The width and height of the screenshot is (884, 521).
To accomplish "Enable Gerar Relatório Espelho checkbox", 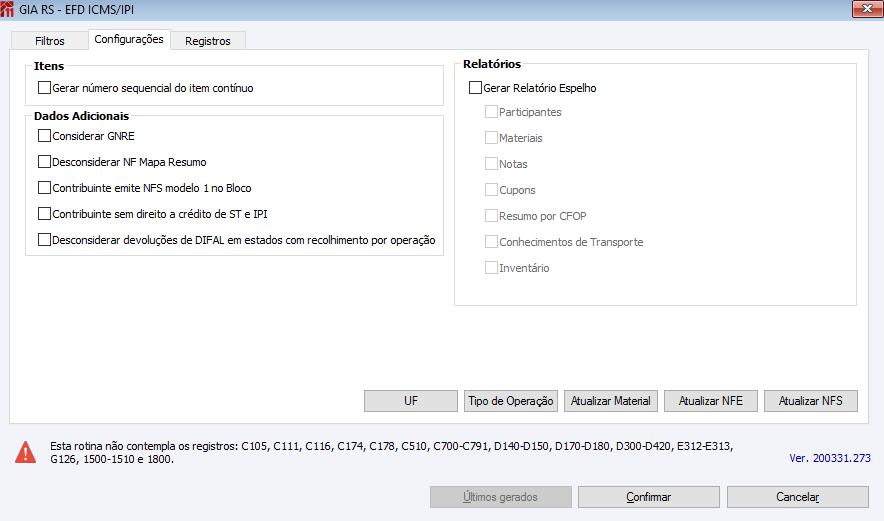I will pyautogui.click(x=476, y=88).
